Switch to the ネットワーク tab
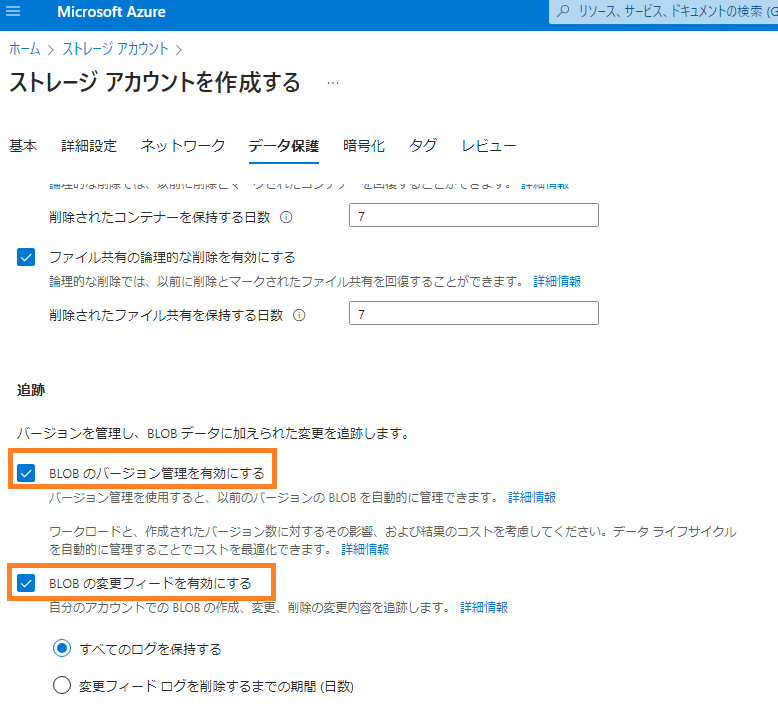 coord(183,145)
